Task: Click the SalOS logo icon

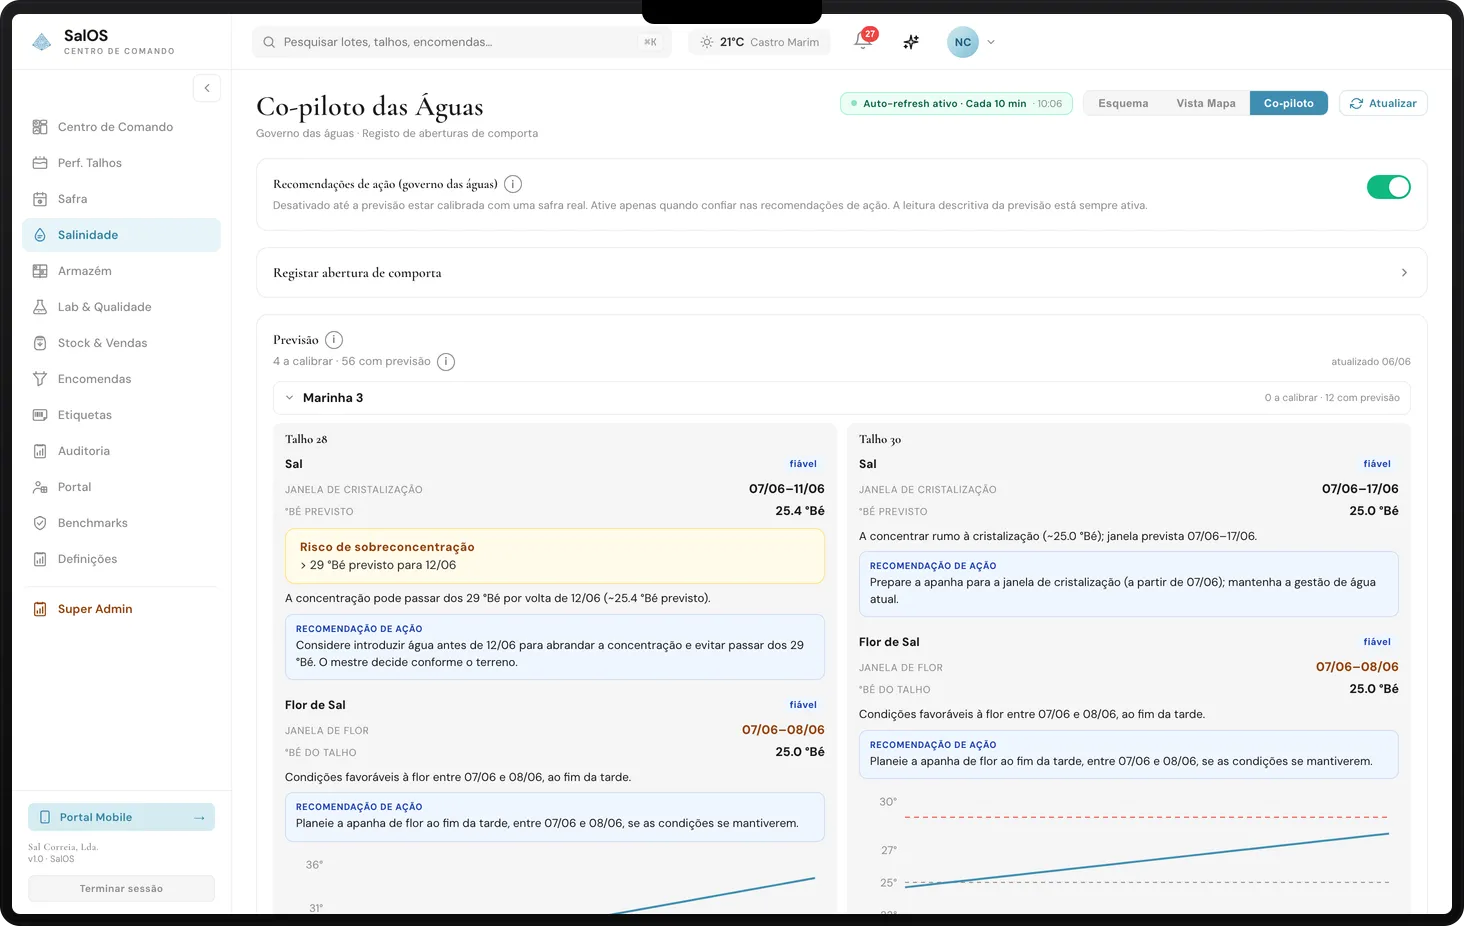Action: 42,42
